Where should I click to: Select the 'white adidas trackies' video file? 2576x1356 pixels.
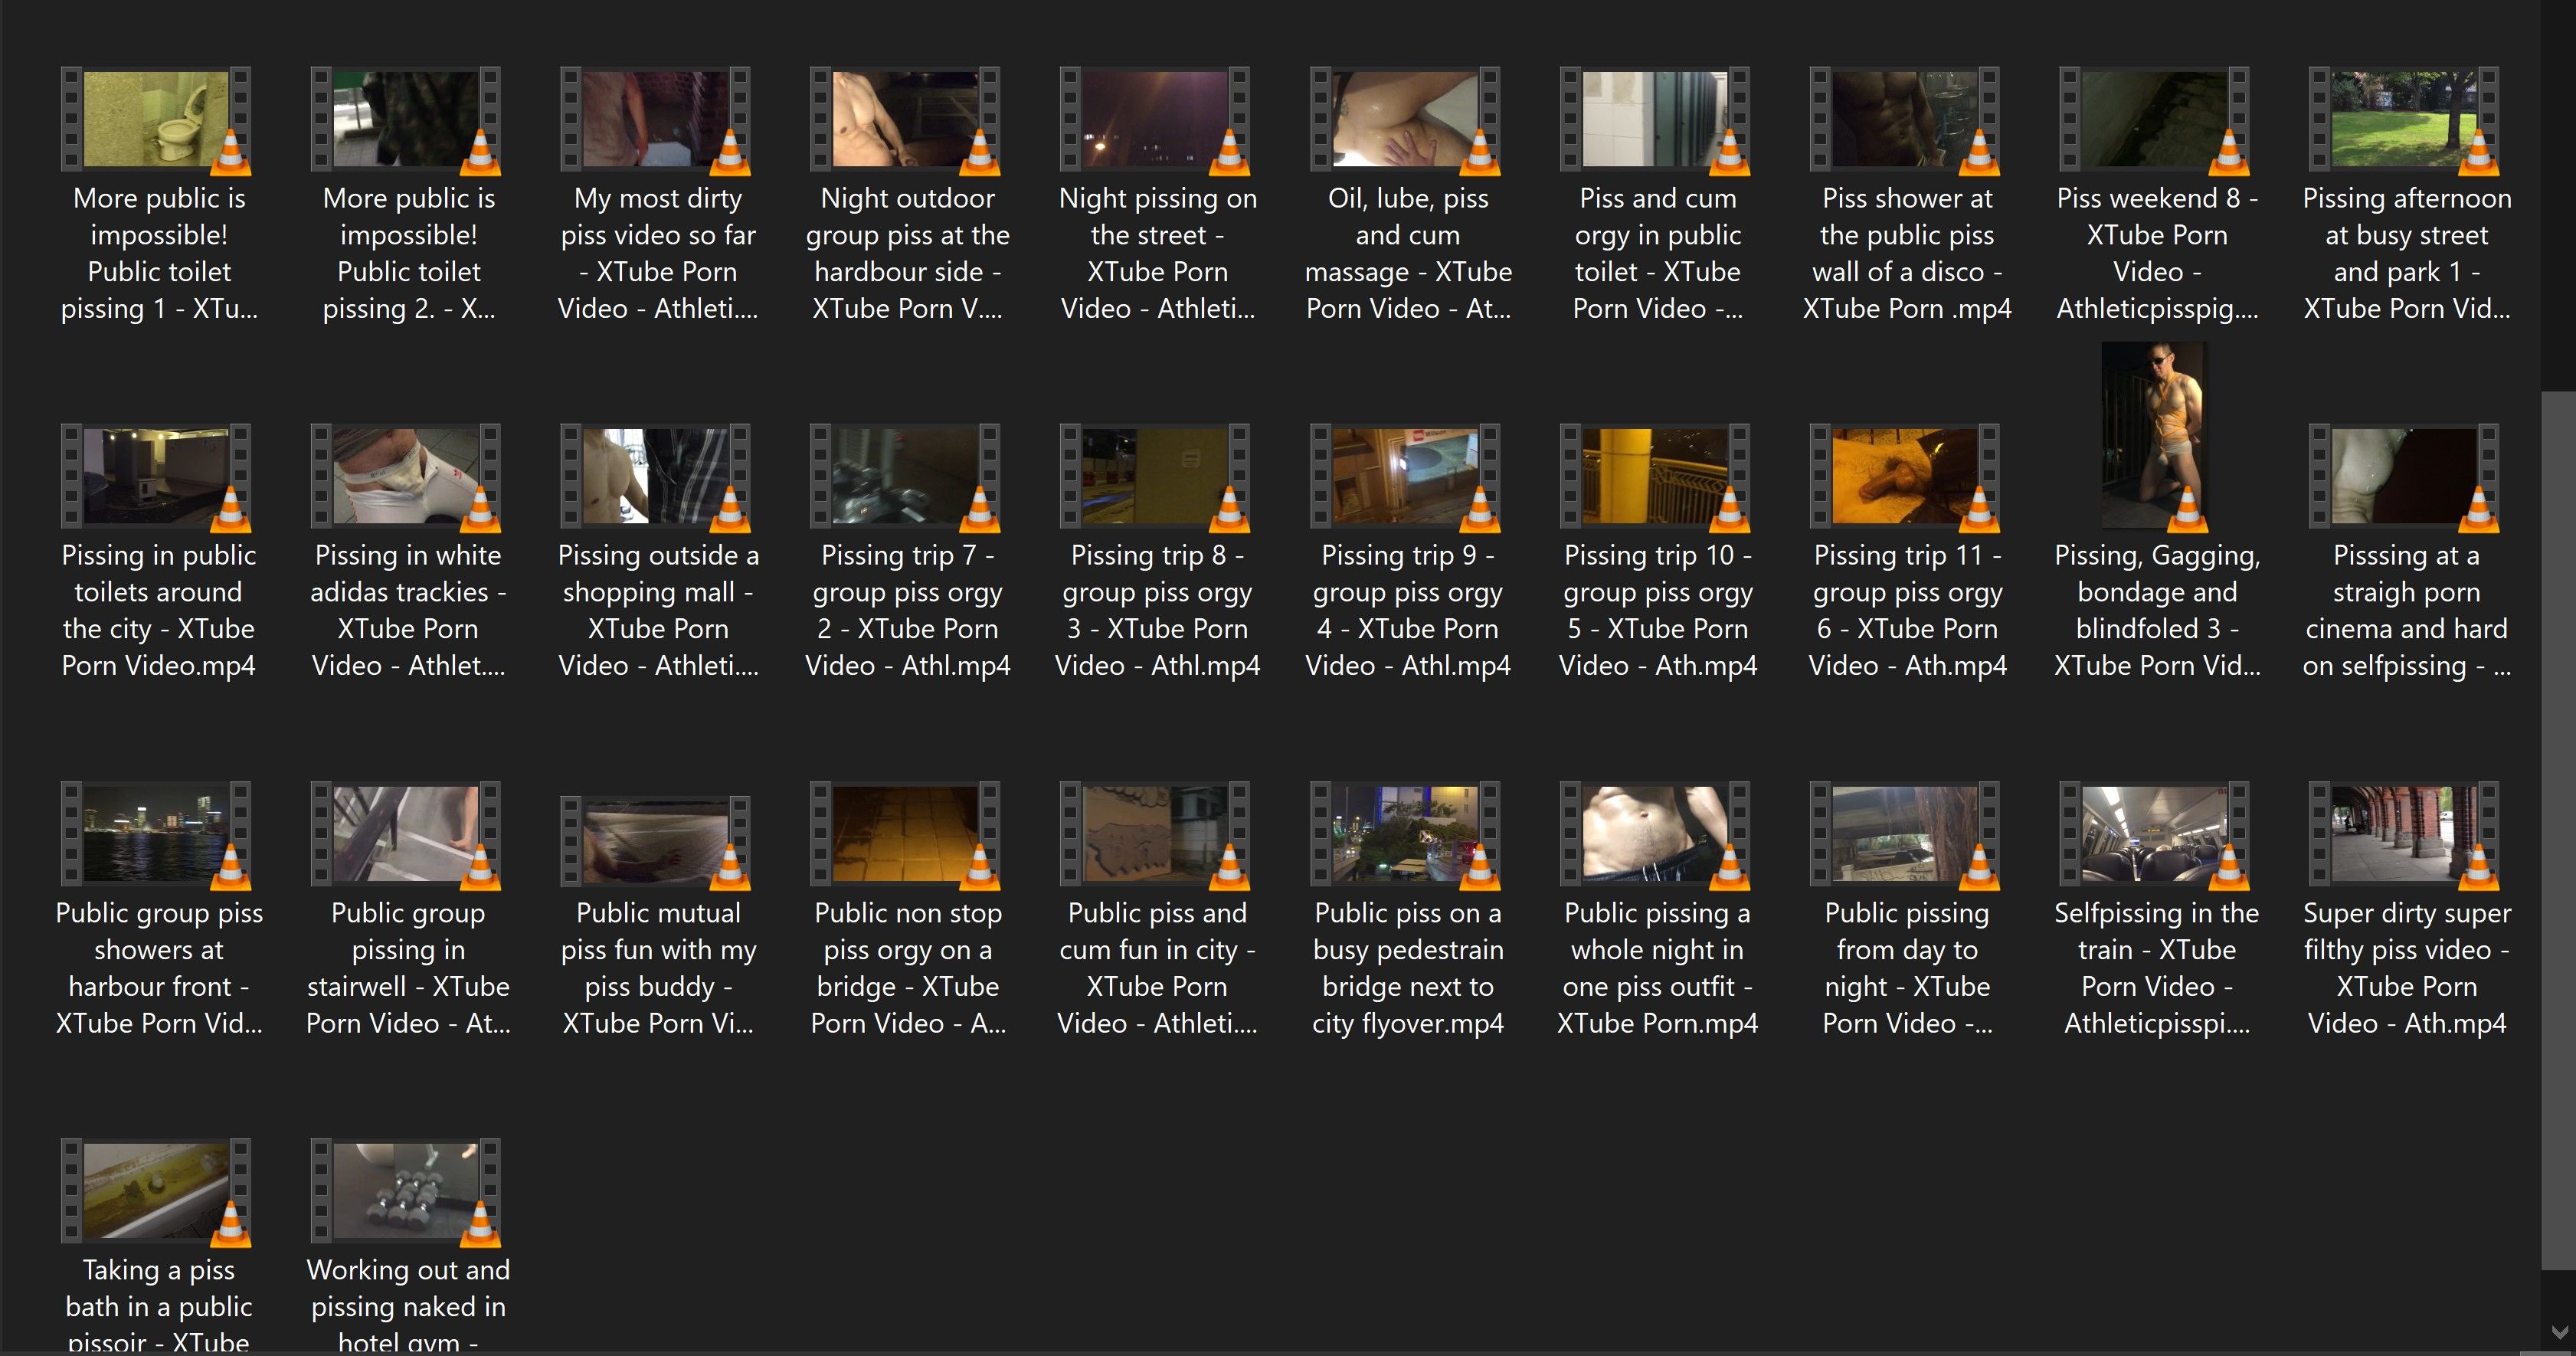click(408, 552)
